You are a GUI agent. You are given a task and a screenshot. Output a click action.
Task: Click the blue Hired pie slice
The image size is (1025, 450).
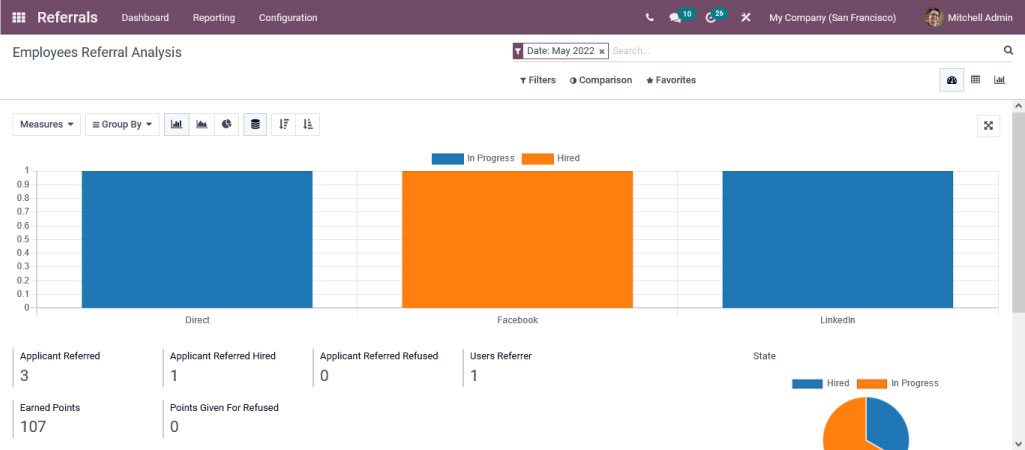tap(888, 425)
